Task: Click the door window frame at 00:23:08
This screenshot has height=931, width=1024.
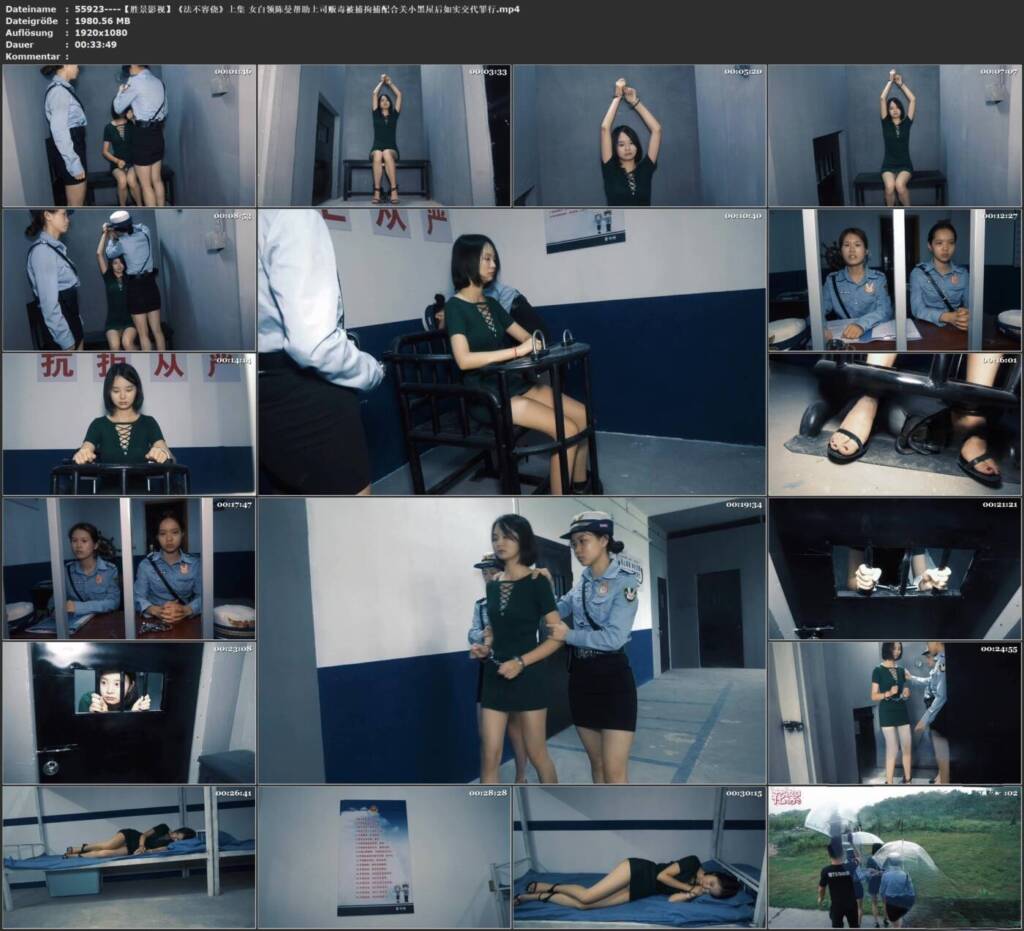Action: pos(129,712)
